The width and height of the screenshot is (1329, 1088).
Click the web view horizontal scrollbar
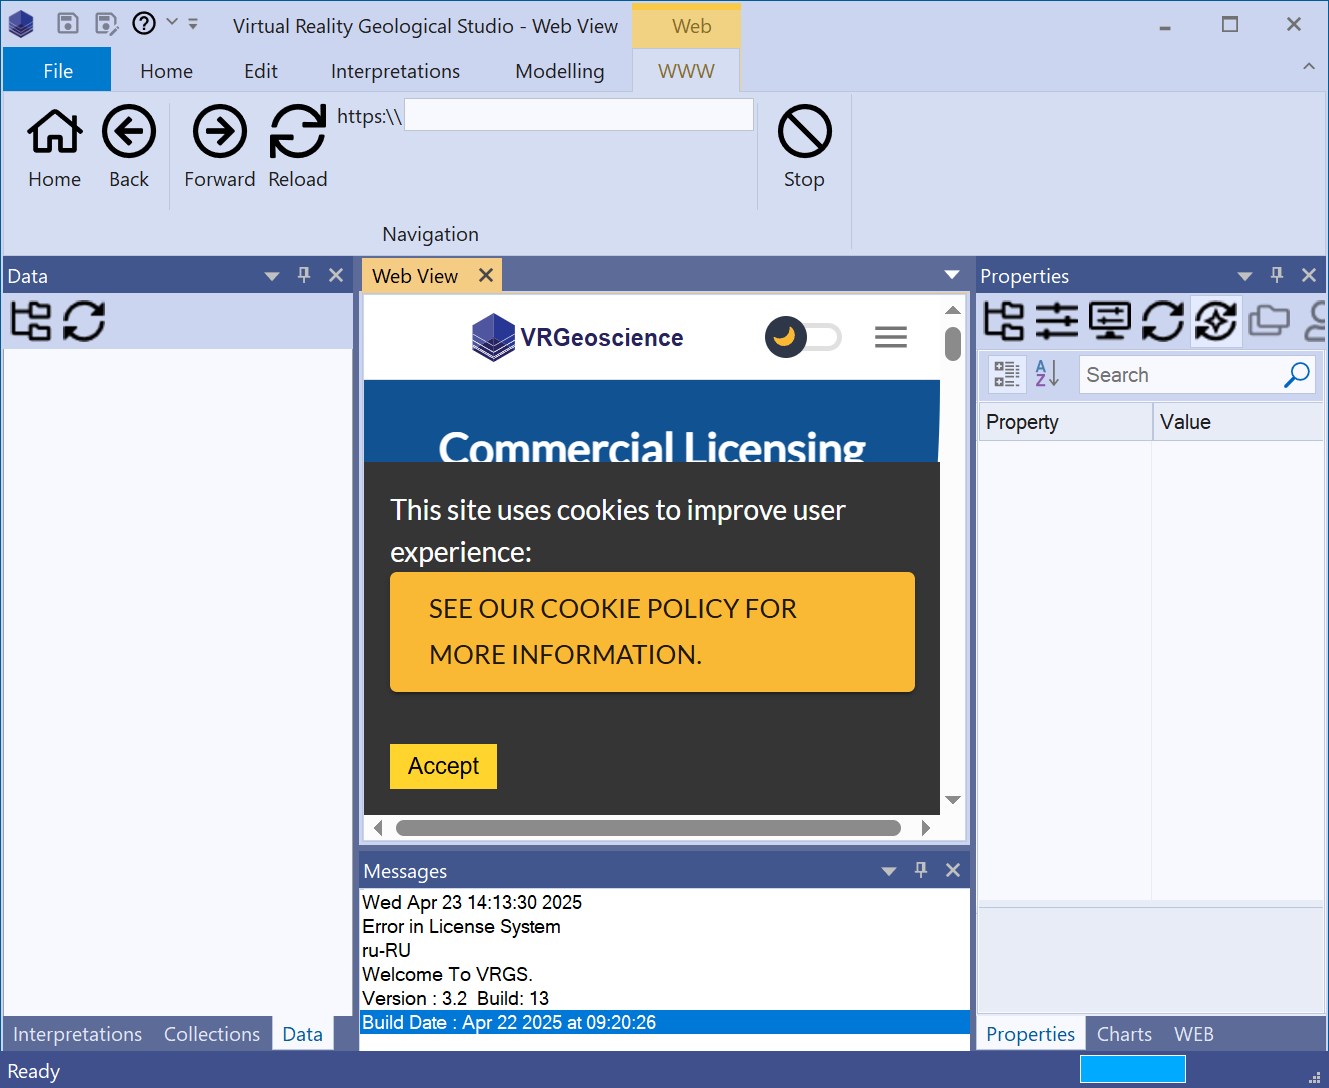pyautogui.click(x=648, y=828)
